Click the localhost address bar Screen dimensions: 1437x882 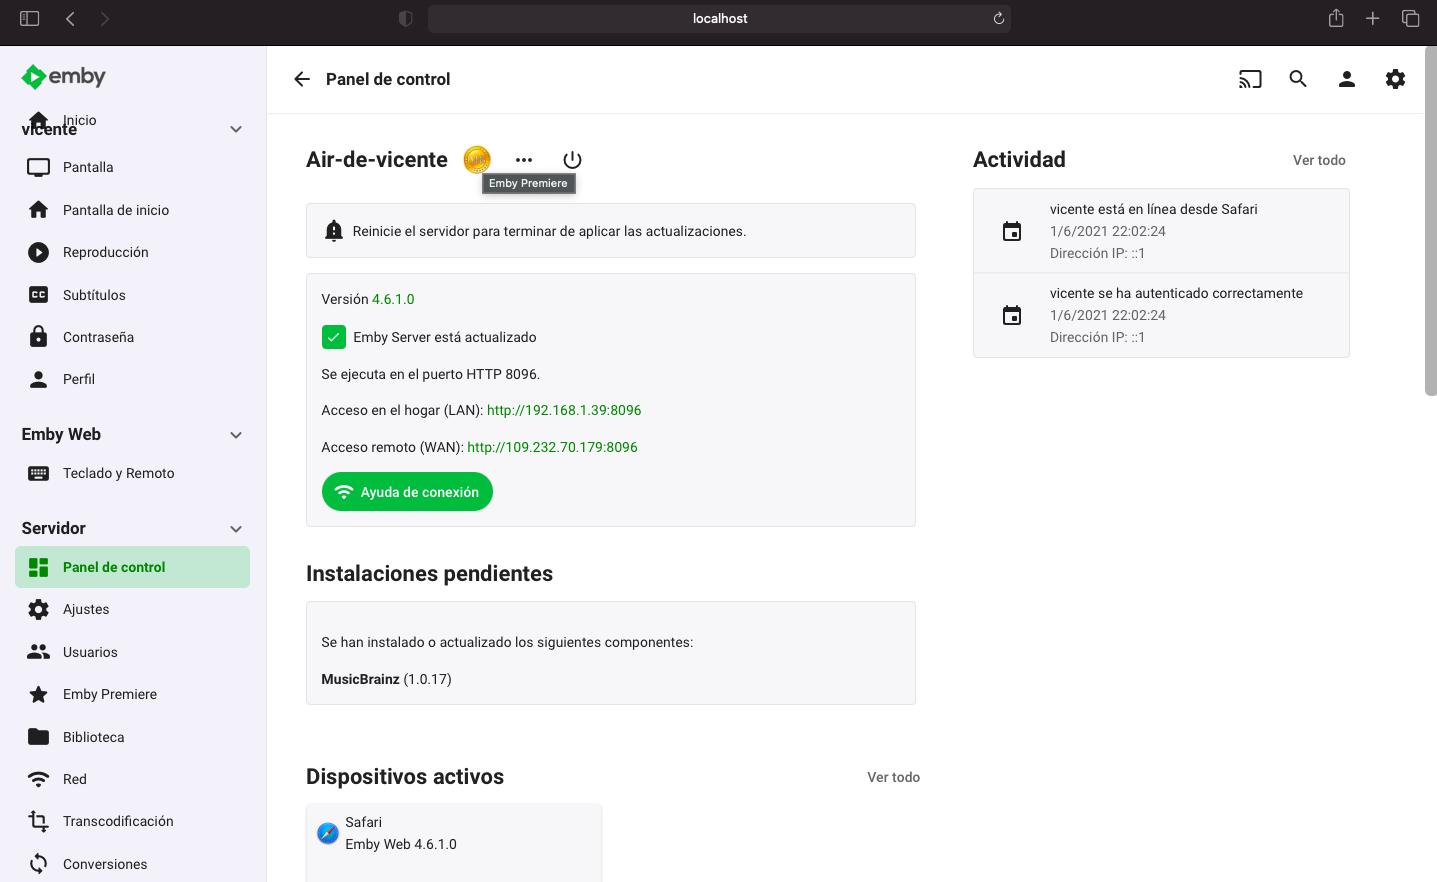719,18
